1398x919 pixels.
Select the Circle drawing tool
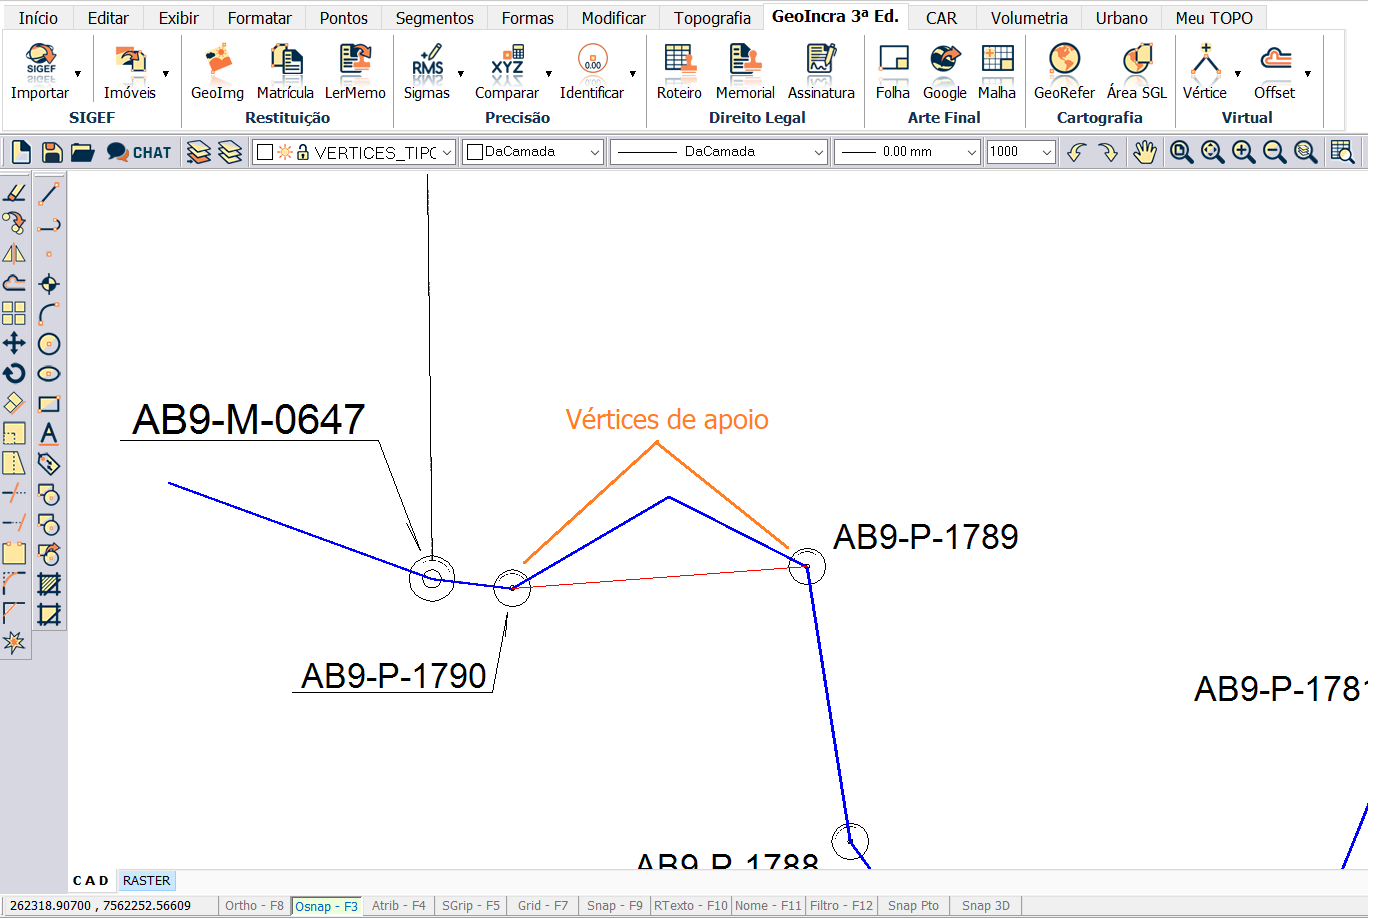(x=49, y=344)
